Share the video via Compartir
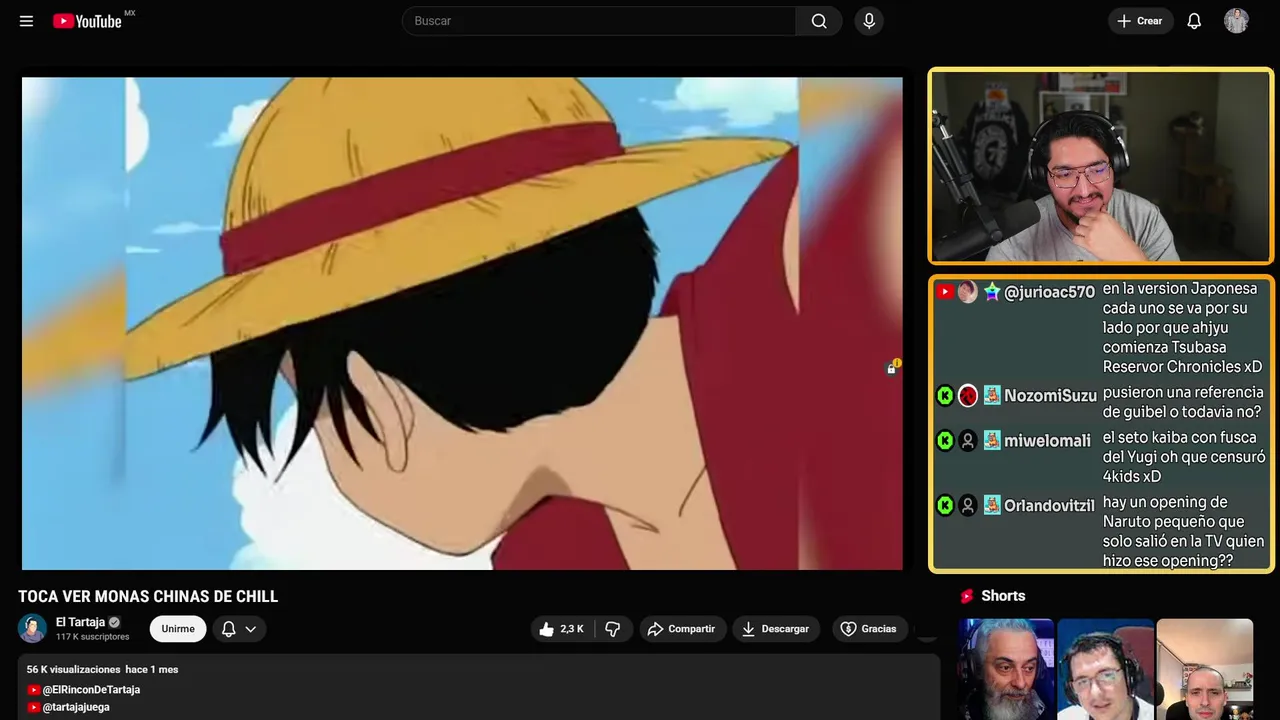Screen dimensions: 1280x720 point(682,629)
